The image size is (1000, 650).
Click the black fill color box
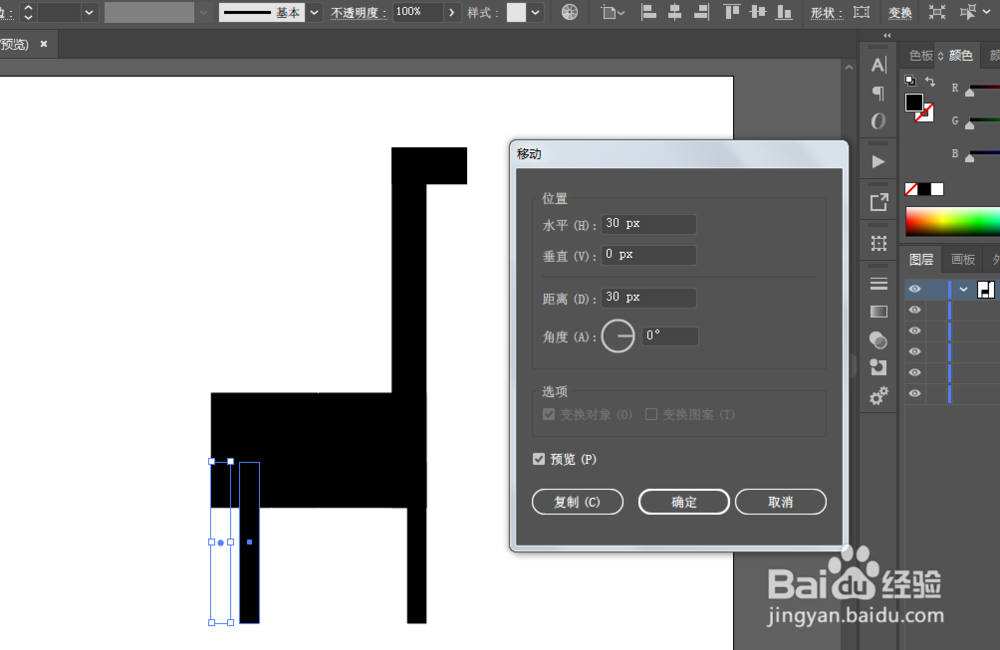pos(913,102)
